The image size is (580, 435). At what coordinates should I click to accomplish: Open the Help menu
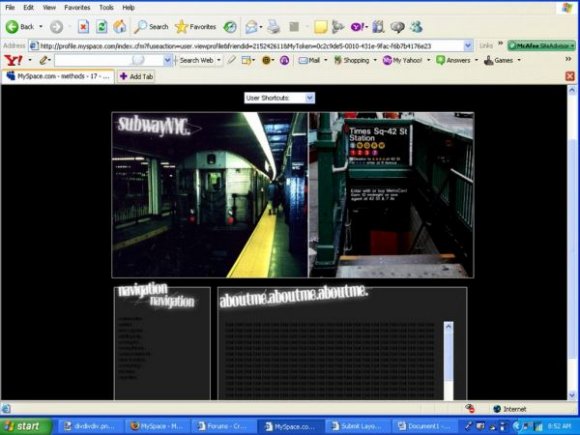click(128, 7)
